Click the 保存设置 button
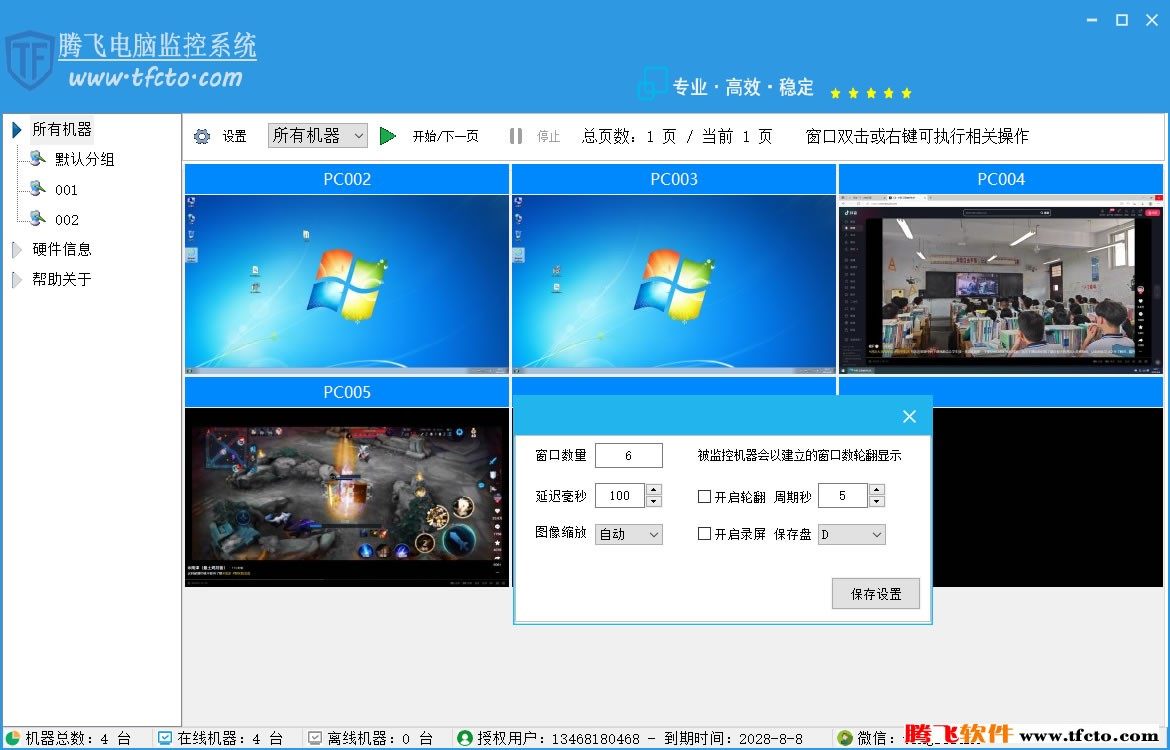1170x750 pixels. [x=876, y=594]
